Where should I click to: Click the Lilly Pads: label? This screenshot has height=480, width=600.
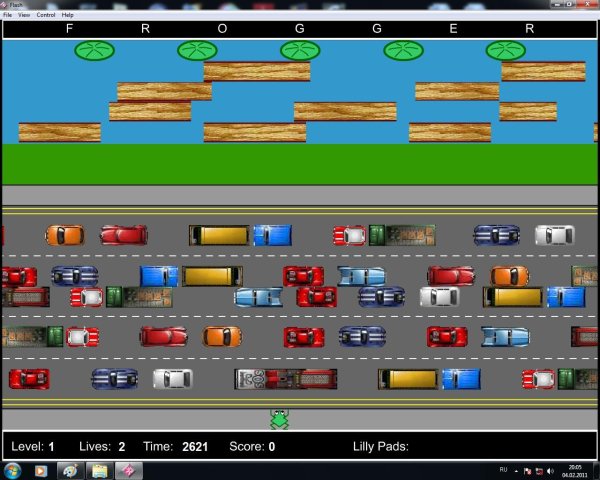click(381, 446)
